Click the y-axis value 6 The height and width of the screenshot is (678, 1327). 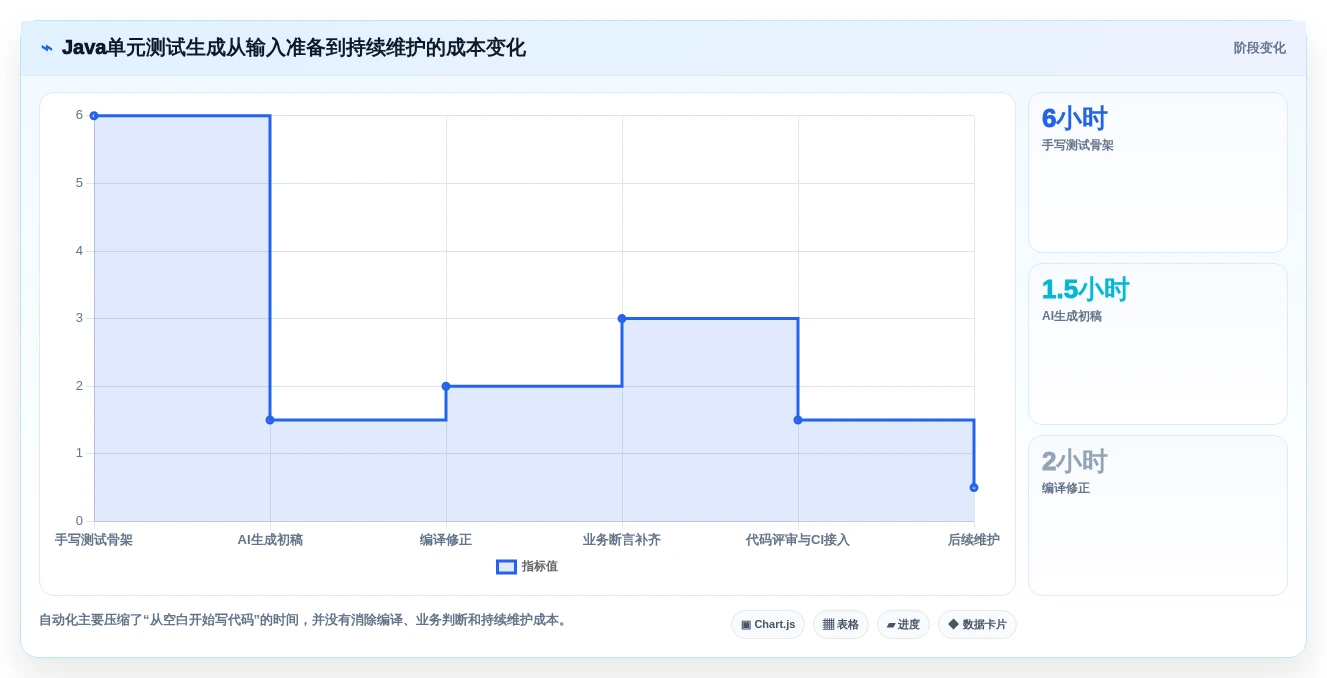[79, 115]
